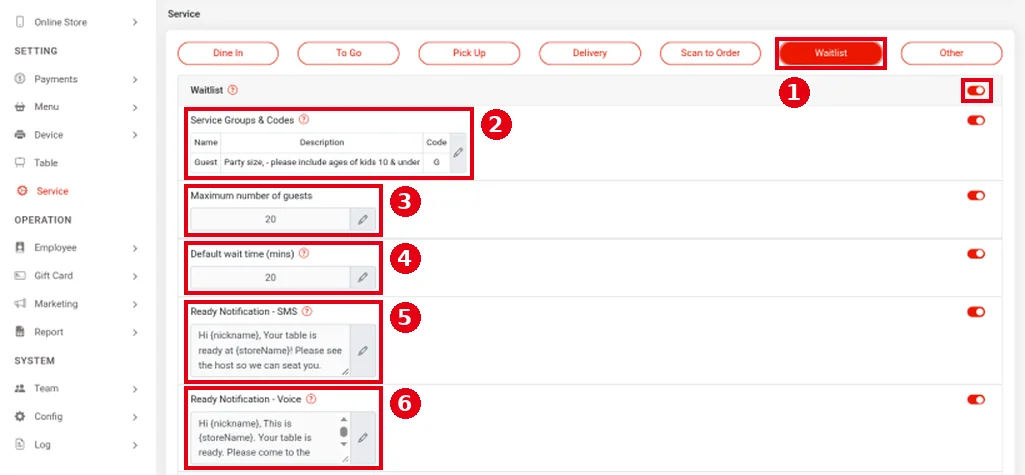Edit Service Groups & Codes table pencil
The width and height of the screenshot is (1025, 475).
(458, 152)
